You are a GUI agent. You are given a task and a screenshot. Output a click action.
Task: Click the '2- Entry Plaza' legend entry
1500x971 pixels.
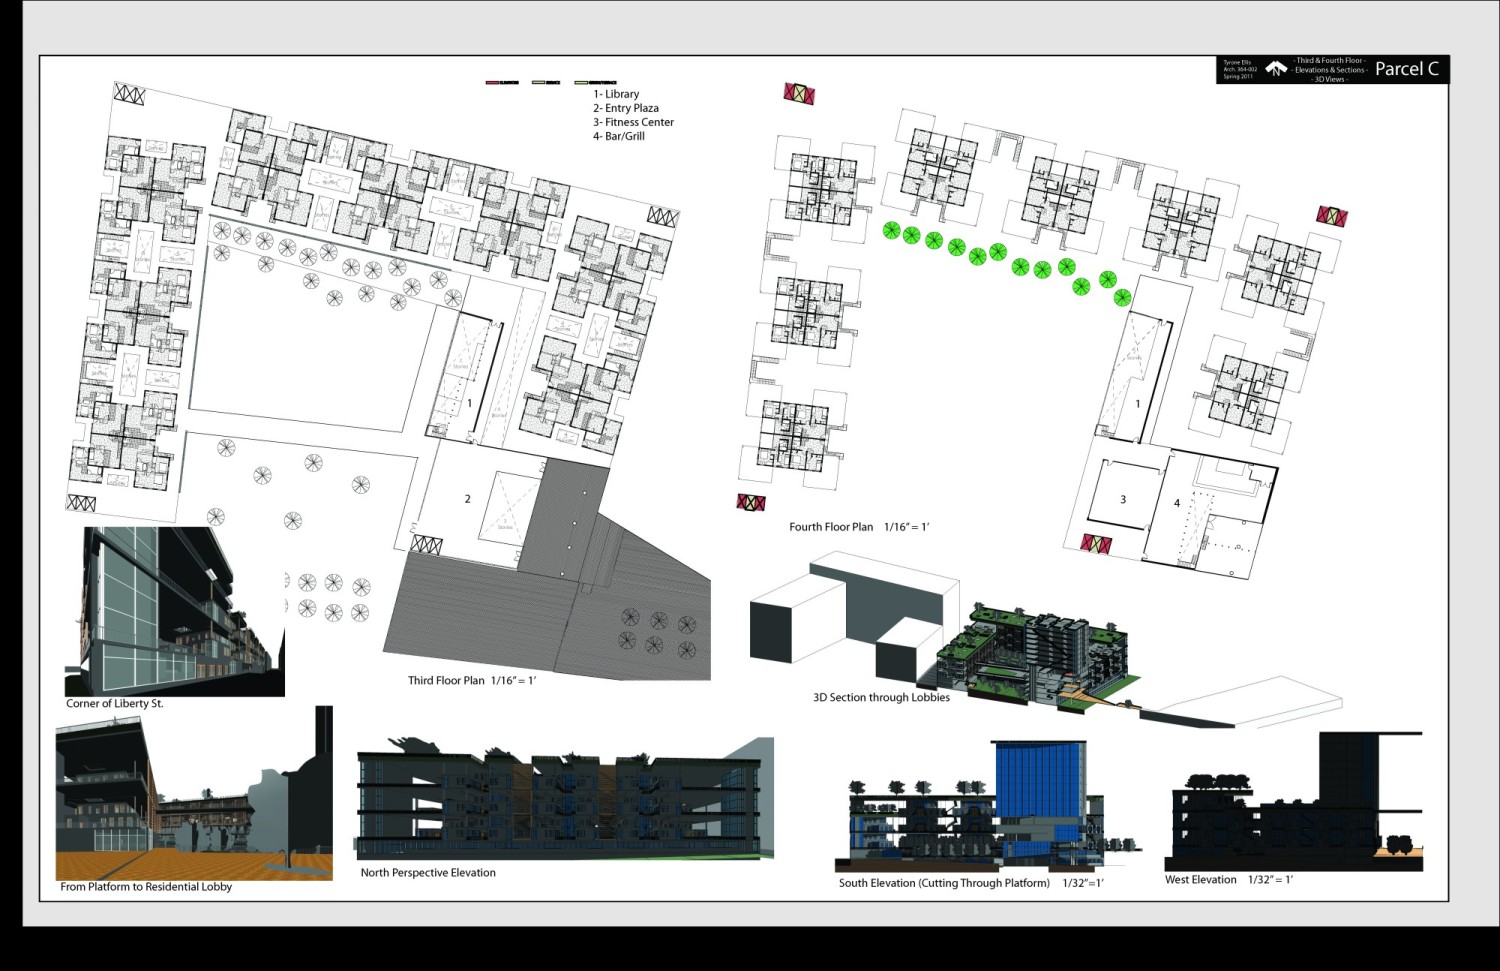pos(626,108)
